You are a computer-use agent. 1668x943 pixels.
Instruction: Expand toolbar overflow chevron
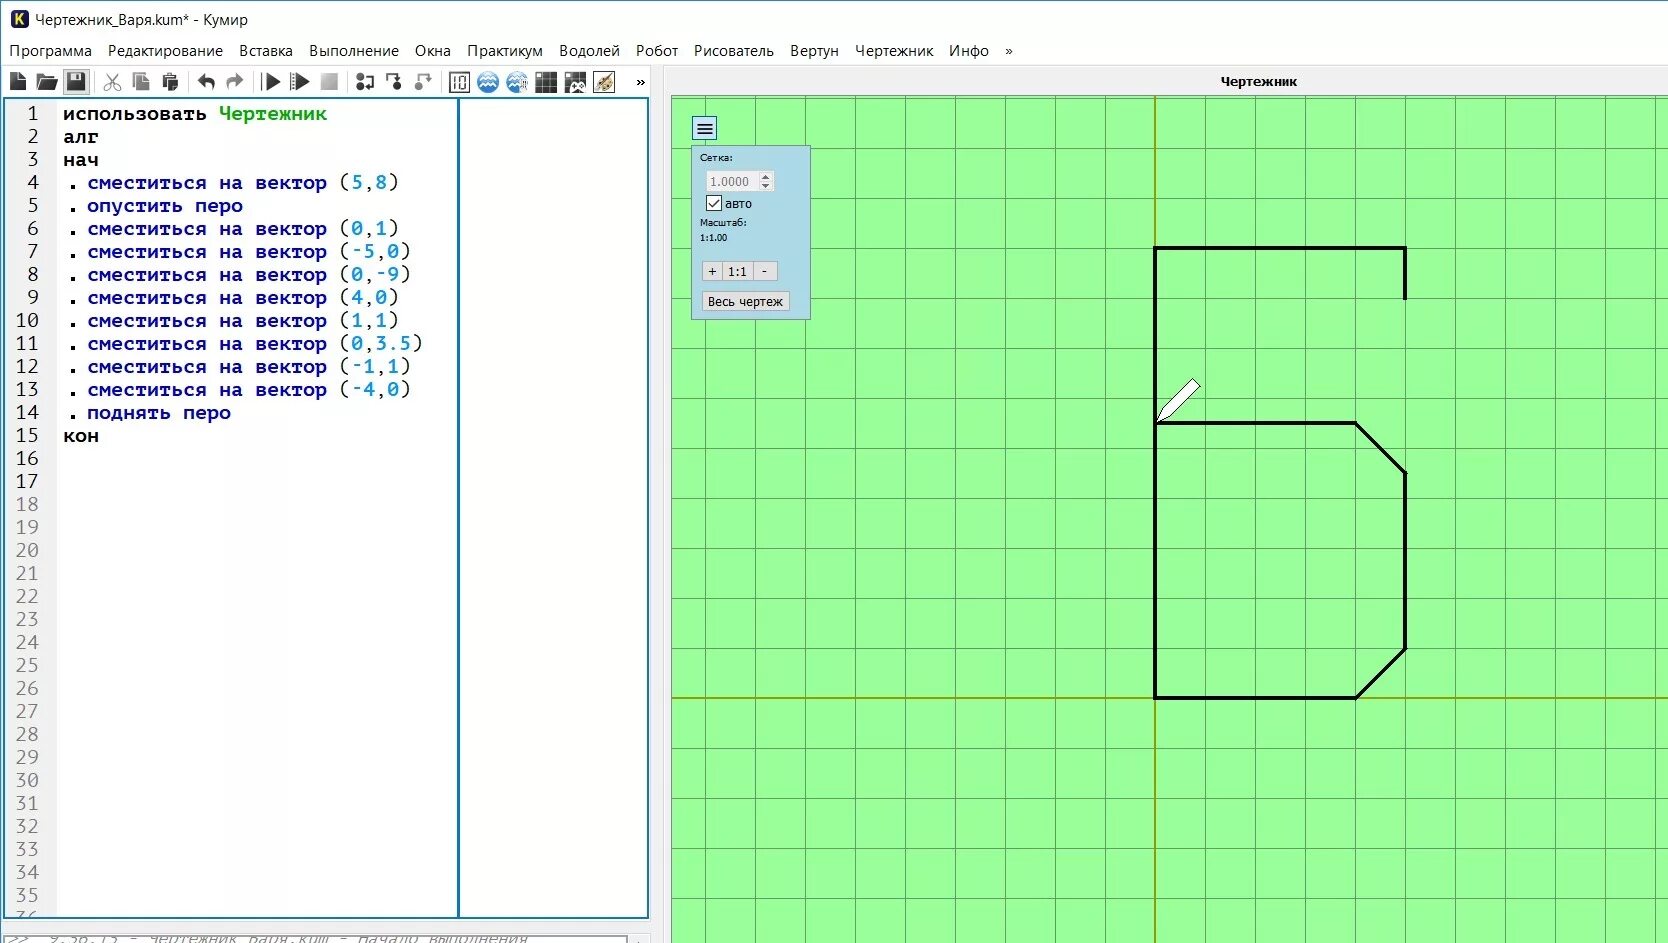click(641, 82)
